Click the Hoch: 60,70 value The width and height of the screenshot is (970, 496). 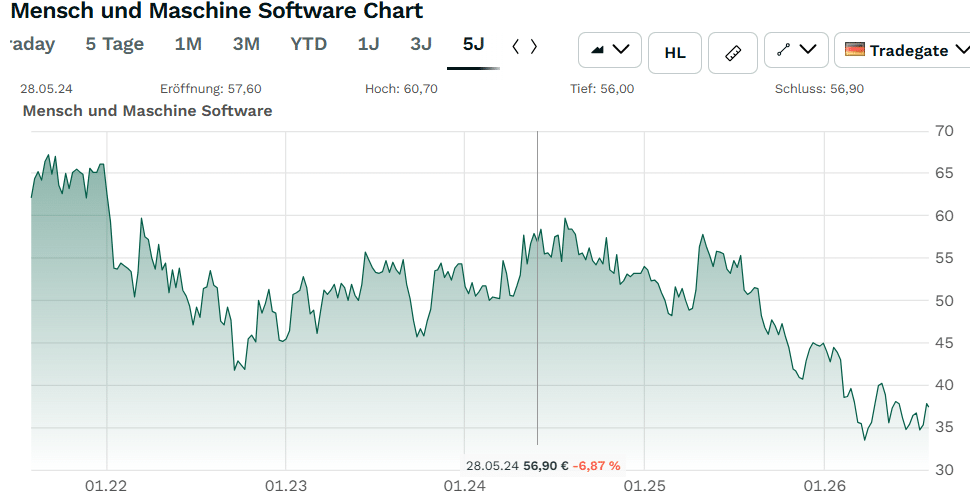401,89
